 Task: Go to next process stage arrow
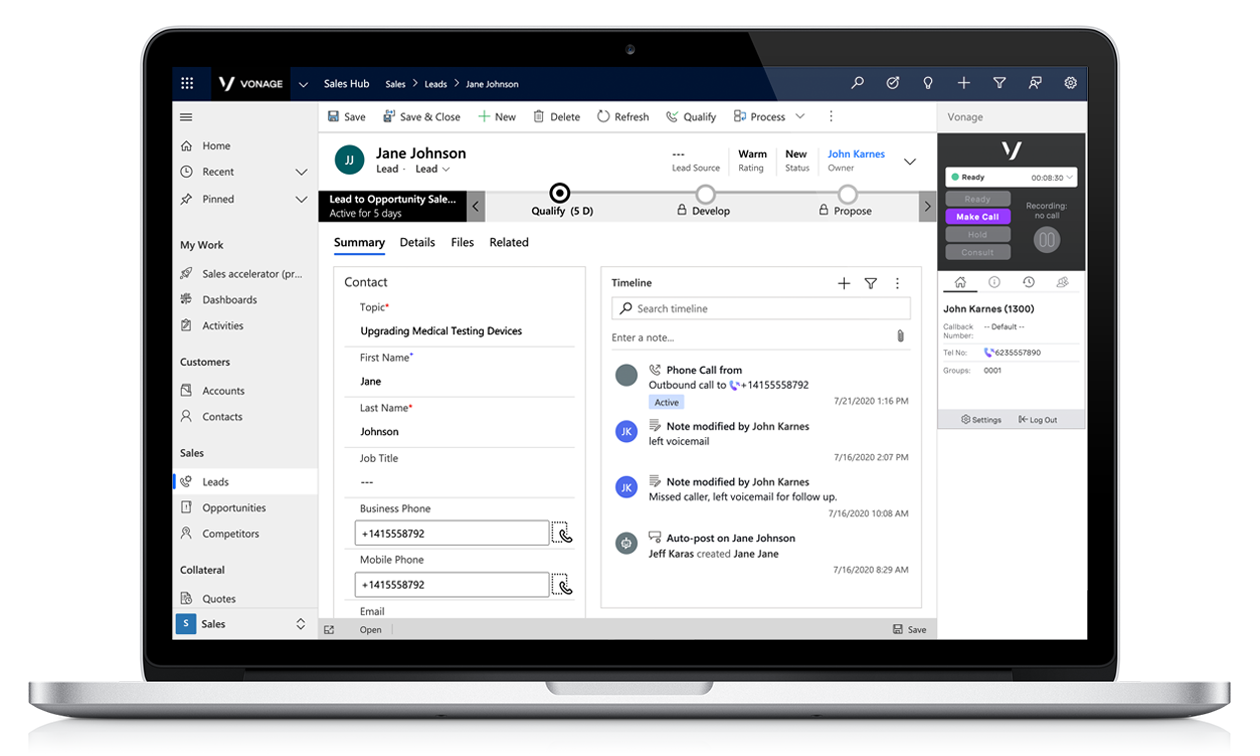(x=927, y=207)
